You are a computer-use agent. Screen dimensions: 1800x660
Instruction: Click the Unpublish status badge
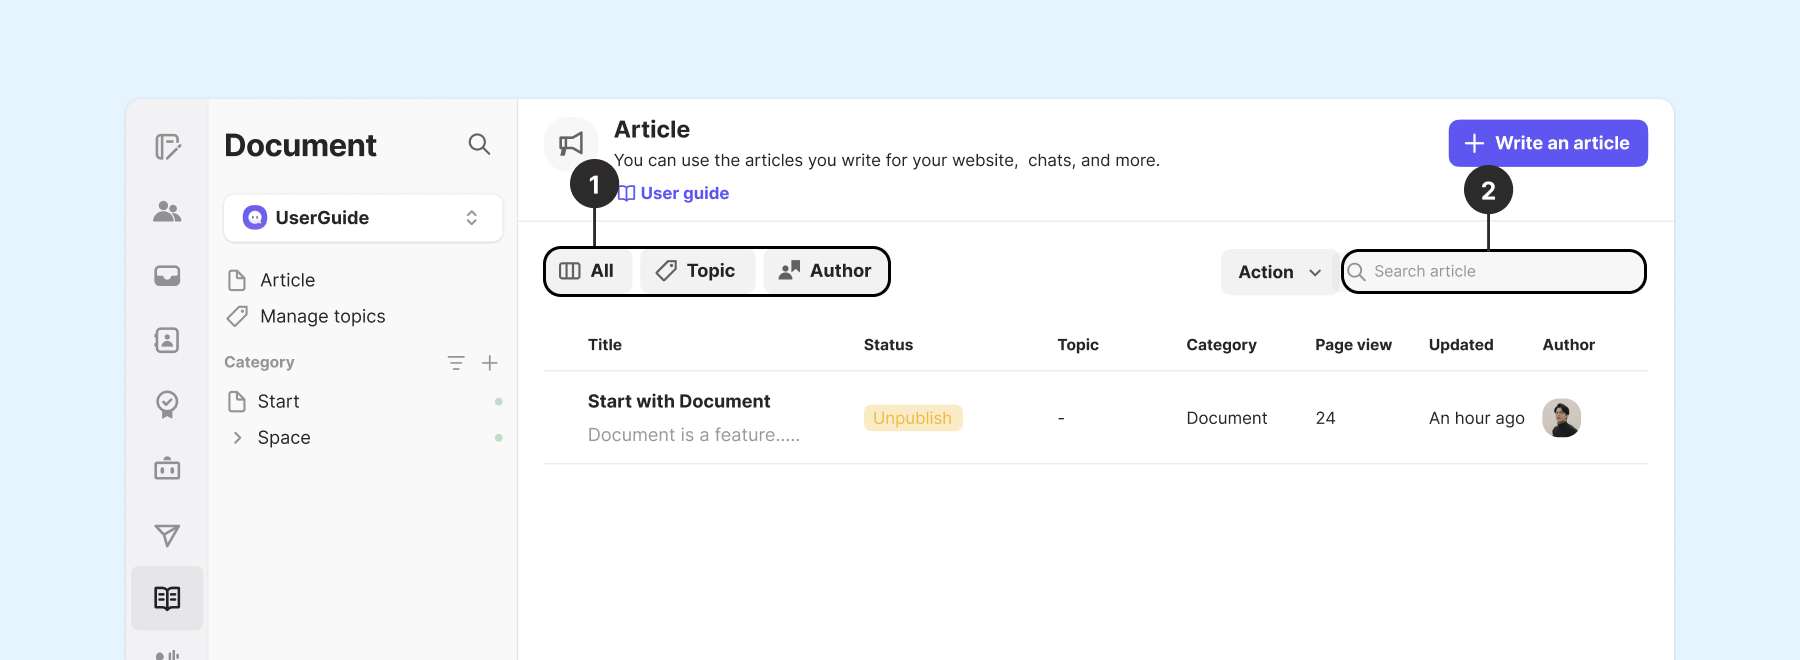click(913, 418)
